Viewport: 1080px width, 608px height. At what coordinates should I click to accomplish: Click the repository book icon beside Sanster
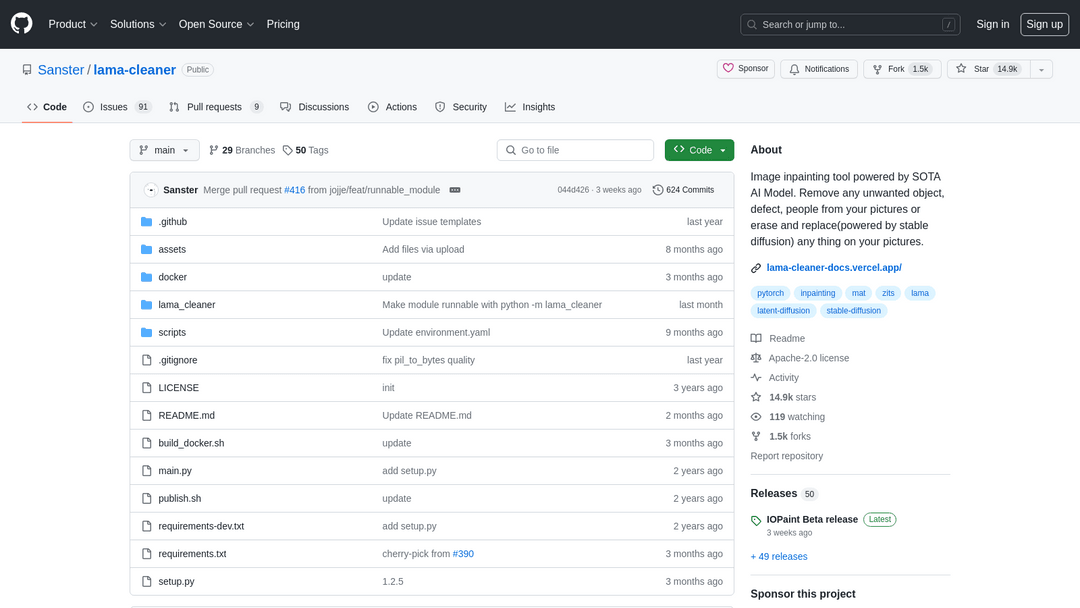click(27, 70)
